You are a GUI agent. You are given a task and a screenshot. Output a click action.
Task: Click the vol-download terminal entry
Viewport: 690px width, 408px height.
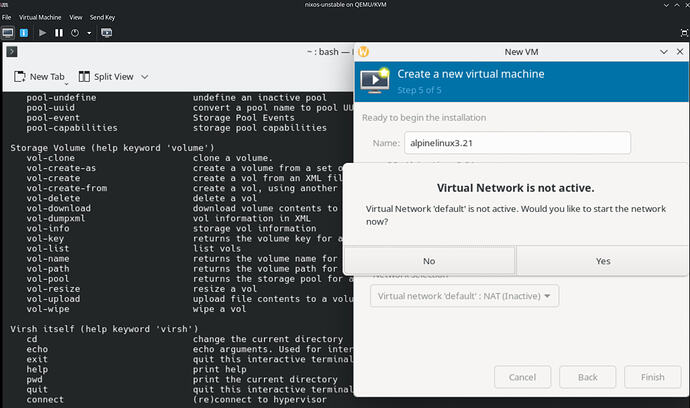[59, 208]
